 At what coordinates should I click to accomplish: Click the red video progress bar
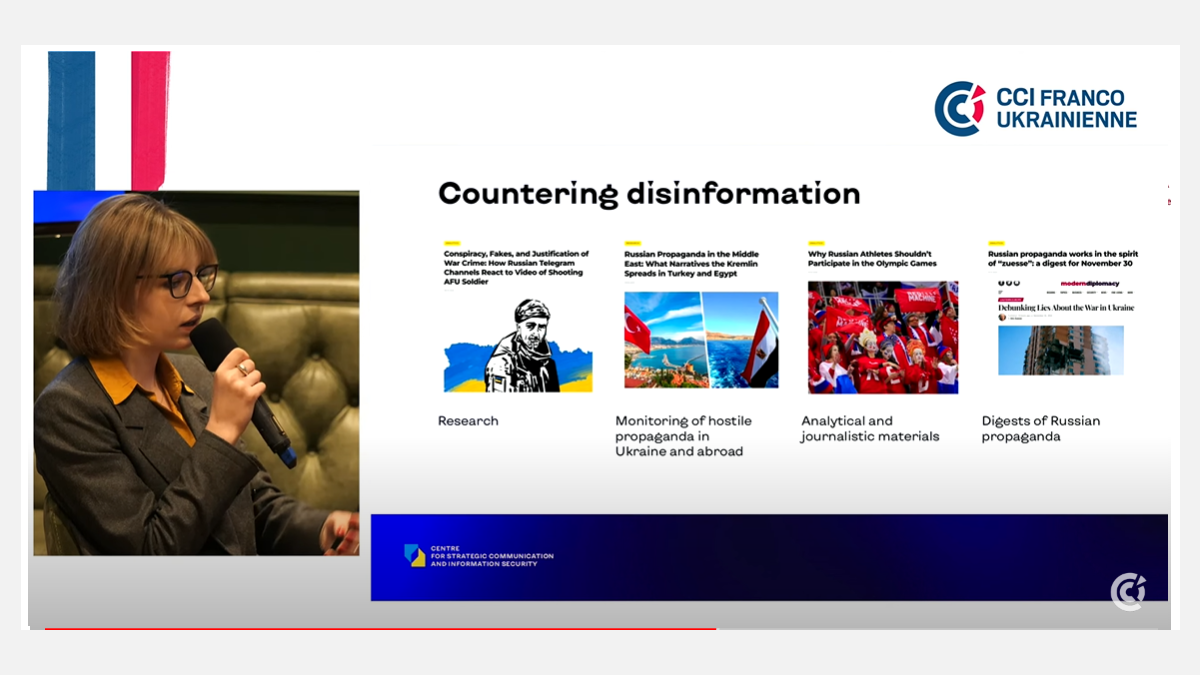(380, 629)
